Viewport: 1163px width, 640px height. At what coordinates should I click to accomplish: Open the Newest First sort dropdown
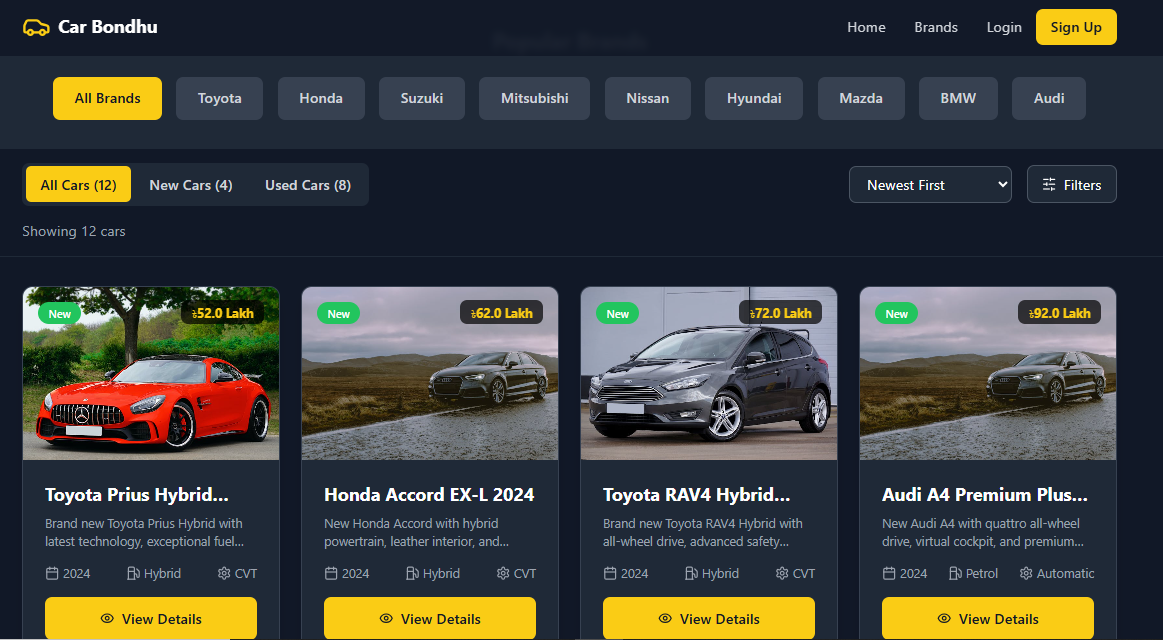[x=930, y=185]
